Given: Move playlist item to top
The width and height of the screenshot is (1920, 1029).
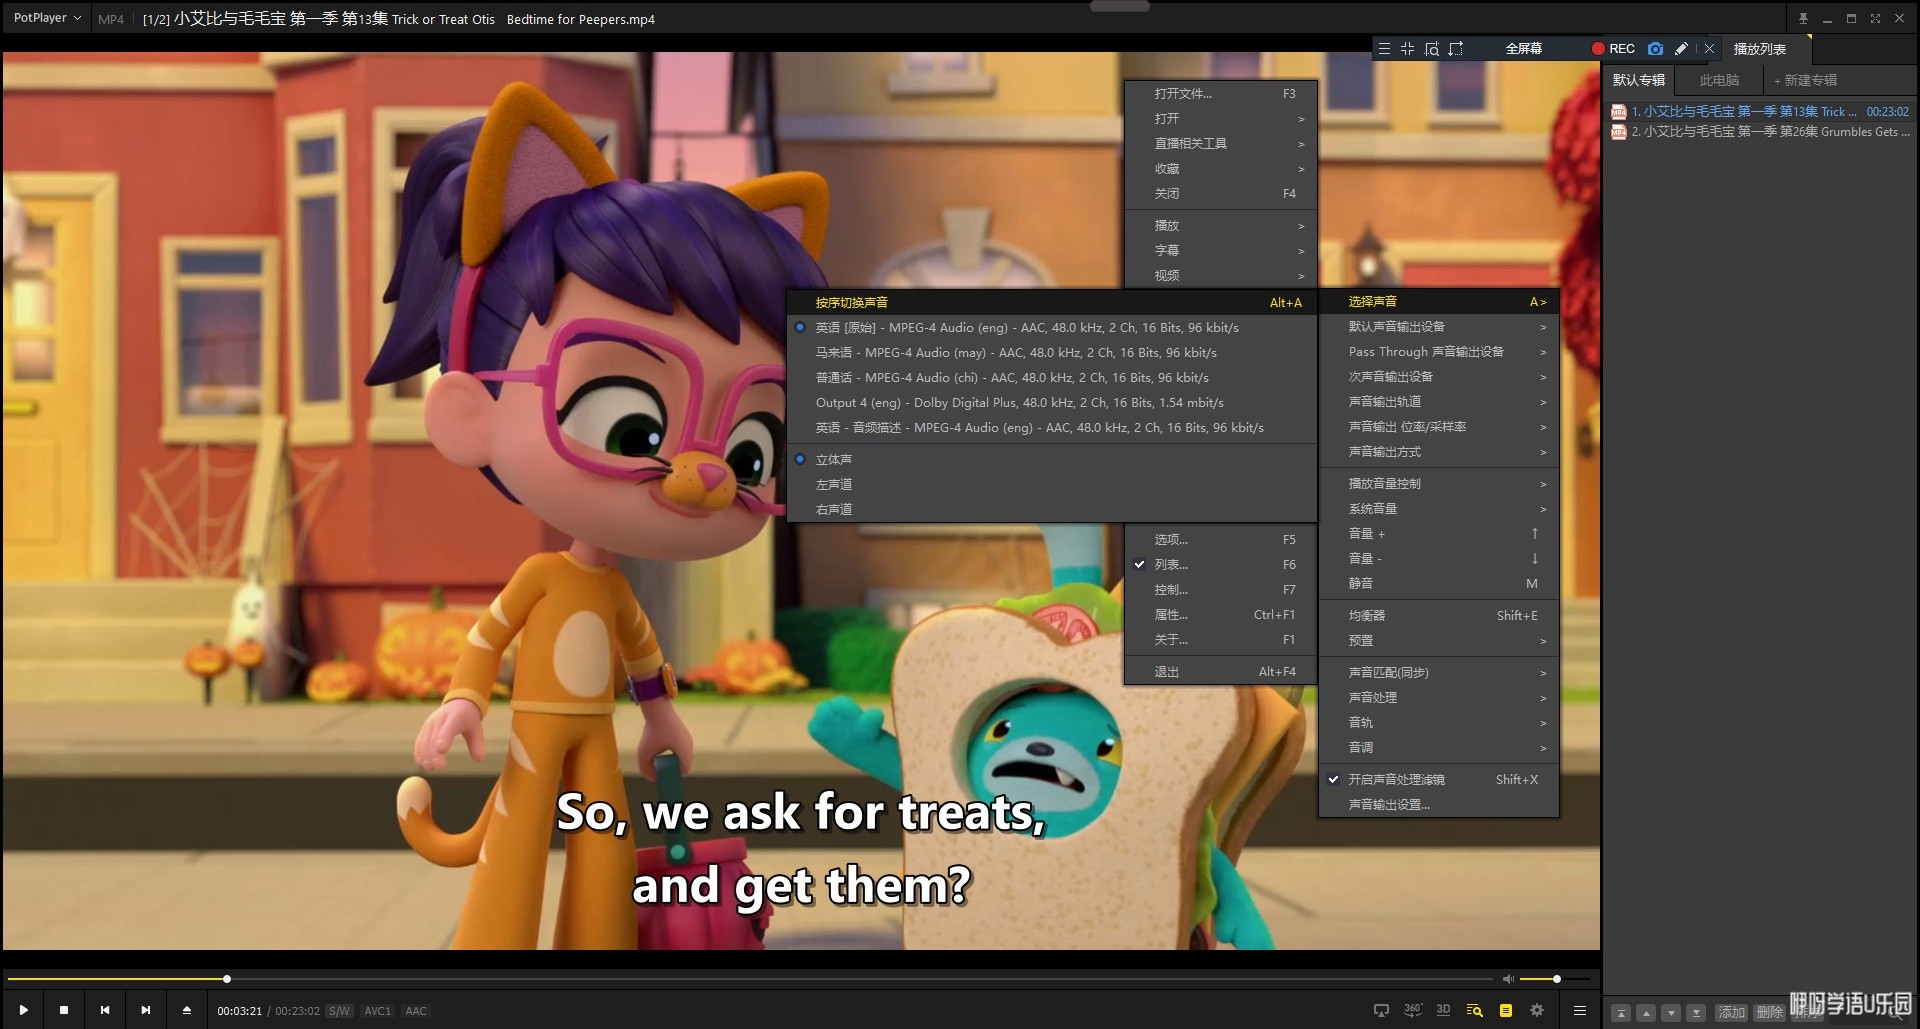Looking at the screenshot, I should pos(1622,1013).
